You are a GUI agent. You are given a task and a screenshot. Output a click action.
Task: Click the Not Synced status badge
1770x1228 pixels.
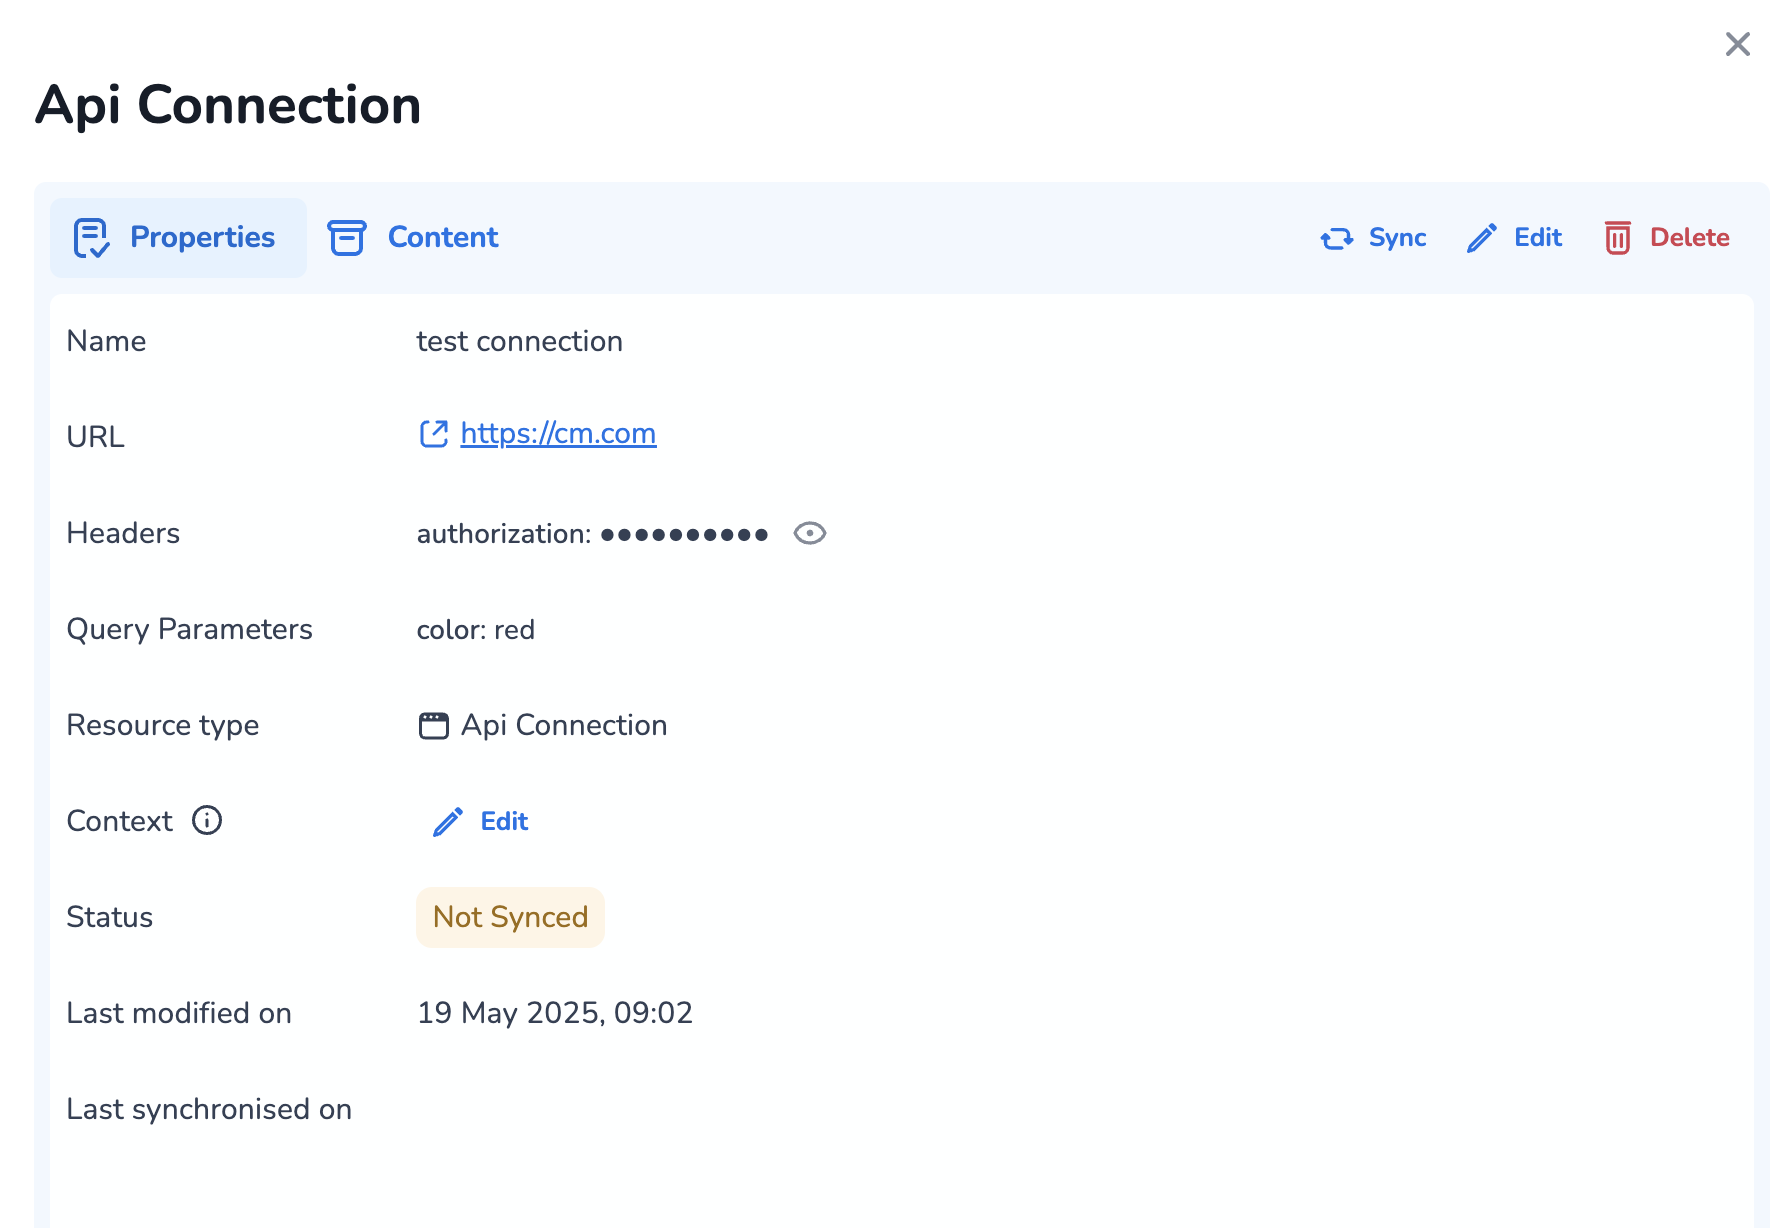click(510, 917)
